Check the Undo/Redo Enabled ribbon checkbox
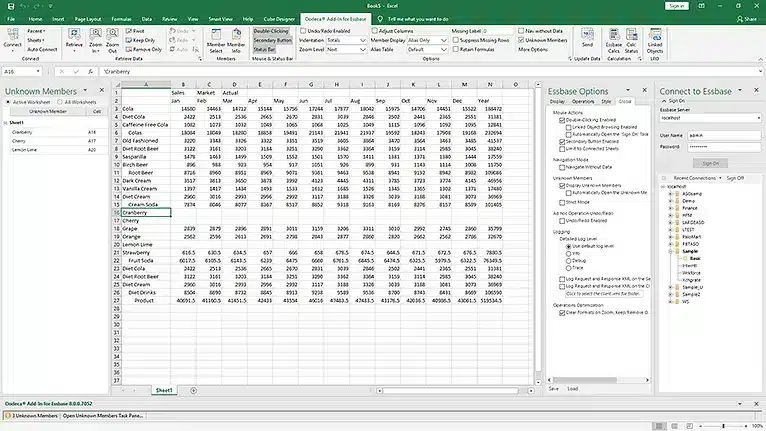Screen dimensions: 766x431 pos(303,31)
